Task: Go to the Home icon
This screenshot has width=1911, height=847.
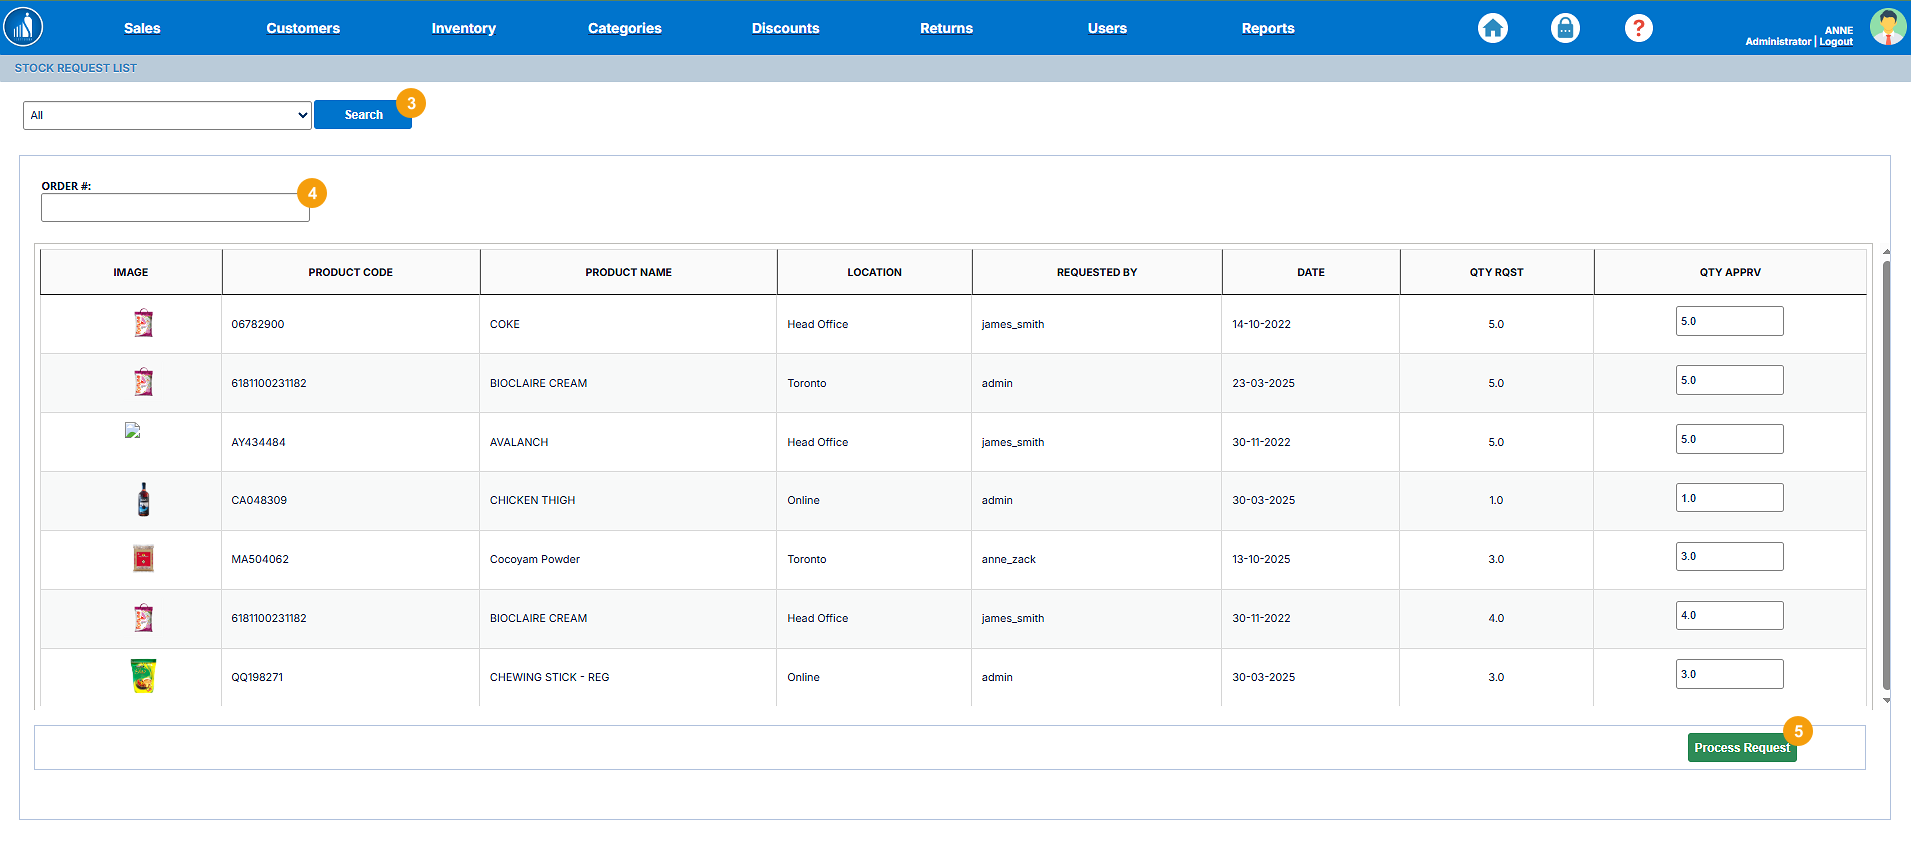Action: click(x=1492, y=28)
